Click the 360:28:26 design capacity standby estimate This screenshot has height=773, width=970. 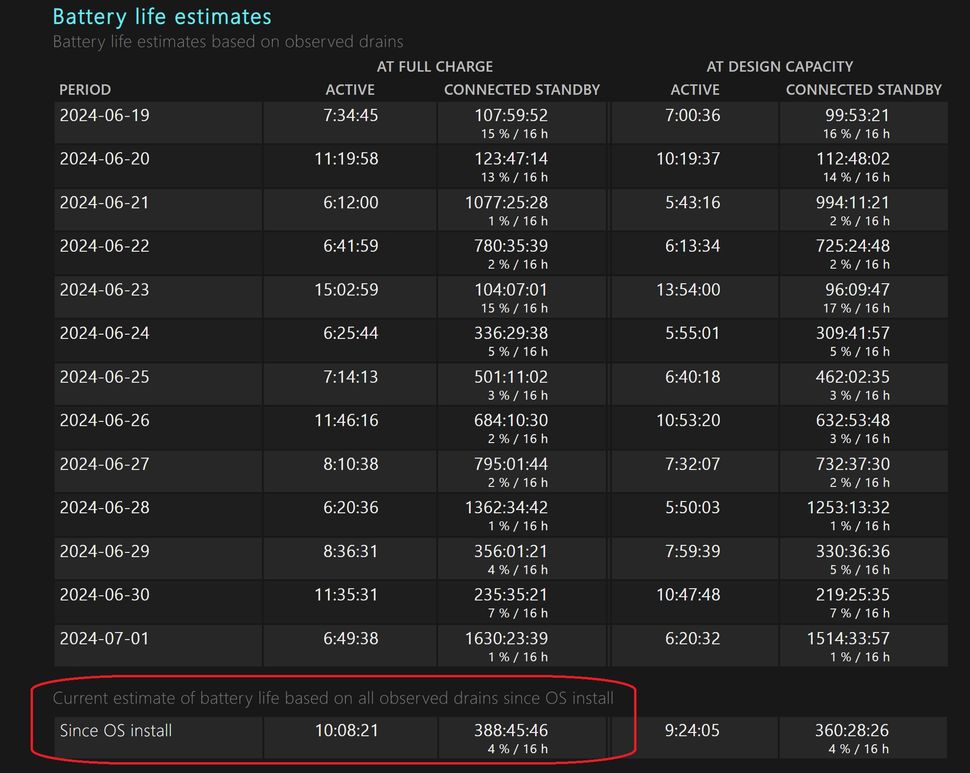pyautogui.click(x=852, y=731)
